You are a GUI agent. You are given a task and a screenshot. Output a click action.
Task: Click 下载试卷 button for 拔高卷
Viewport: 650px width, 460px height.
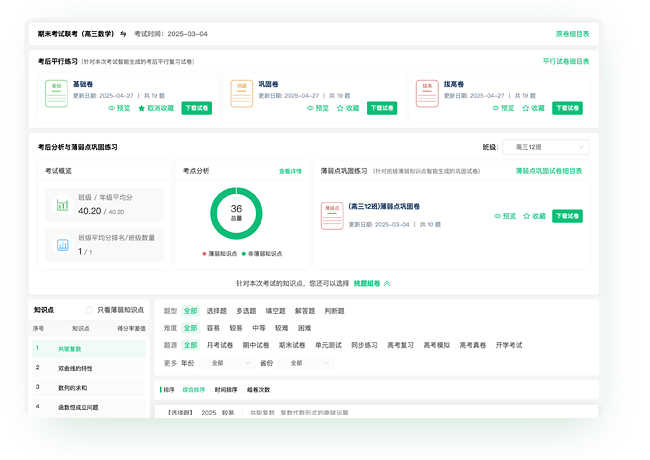567,108
